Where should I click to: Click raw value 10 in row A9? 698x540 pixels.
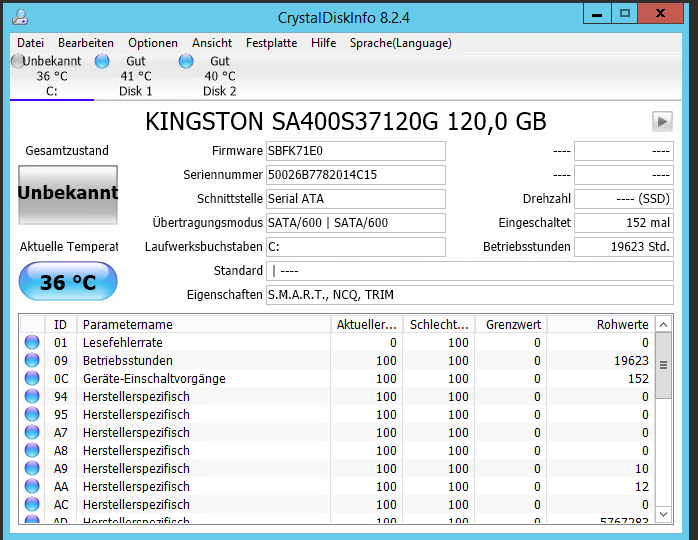641,469
